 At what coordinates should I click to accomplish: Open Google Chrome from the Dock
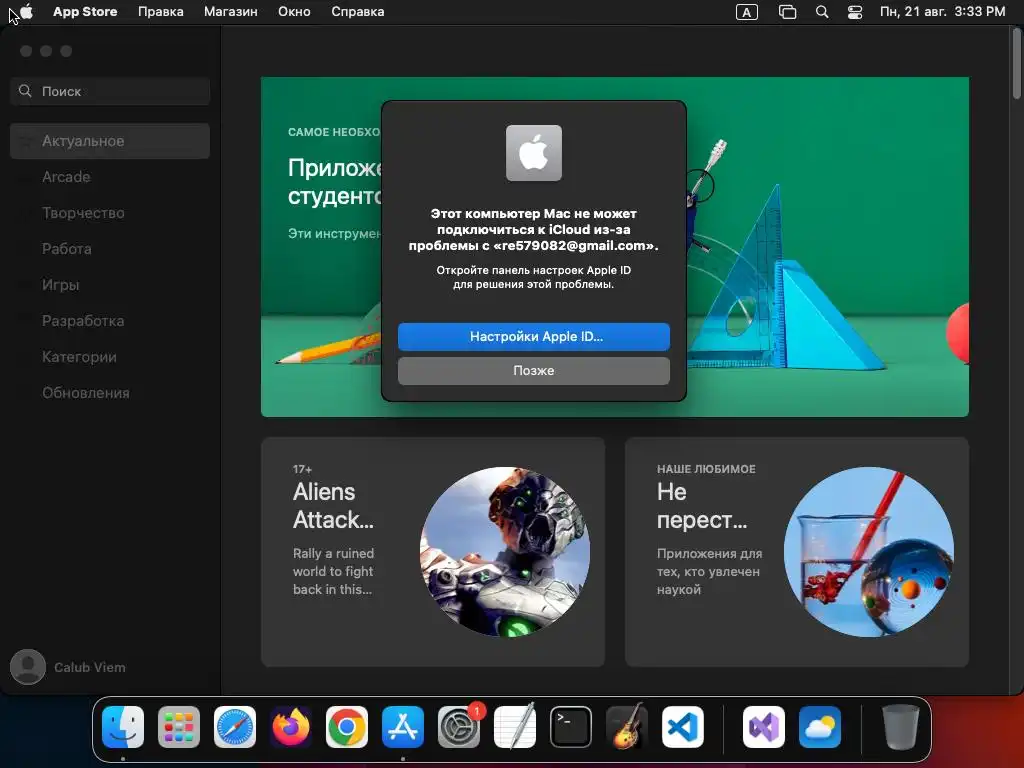click(x=347, y=727)
